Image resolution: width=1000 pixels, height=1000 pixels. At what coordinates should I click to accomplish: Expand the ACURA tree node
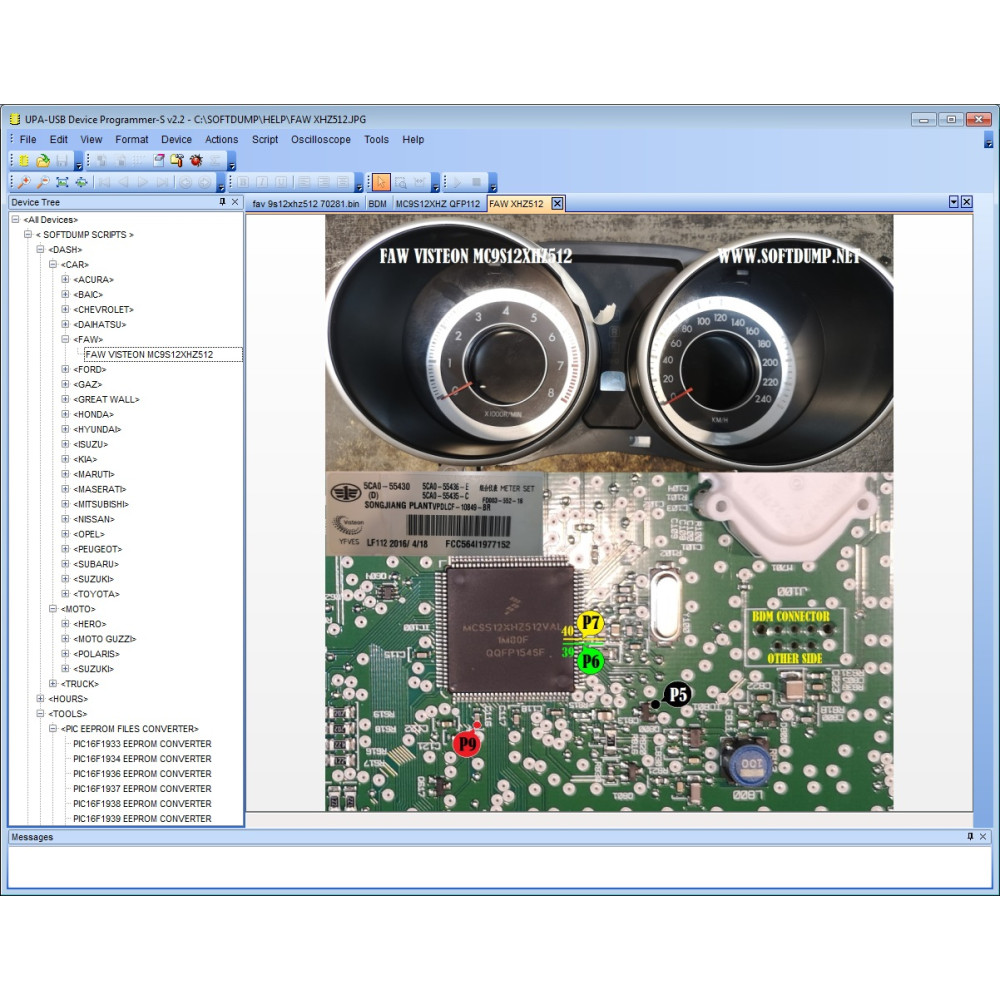pos(65,279)
